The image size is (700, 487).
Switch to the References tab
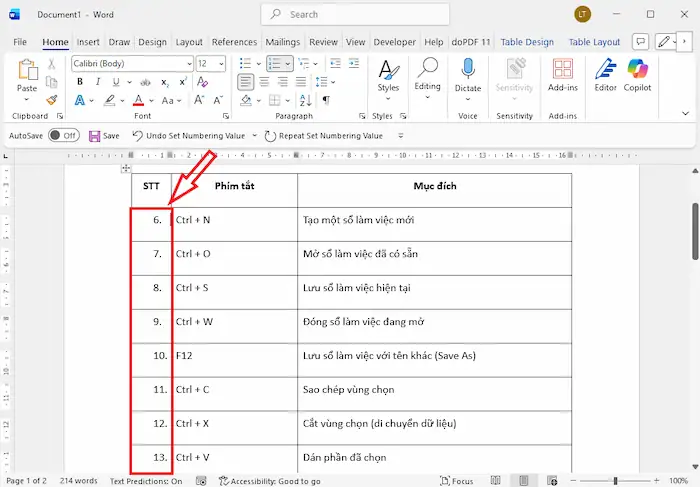point(234,42)
